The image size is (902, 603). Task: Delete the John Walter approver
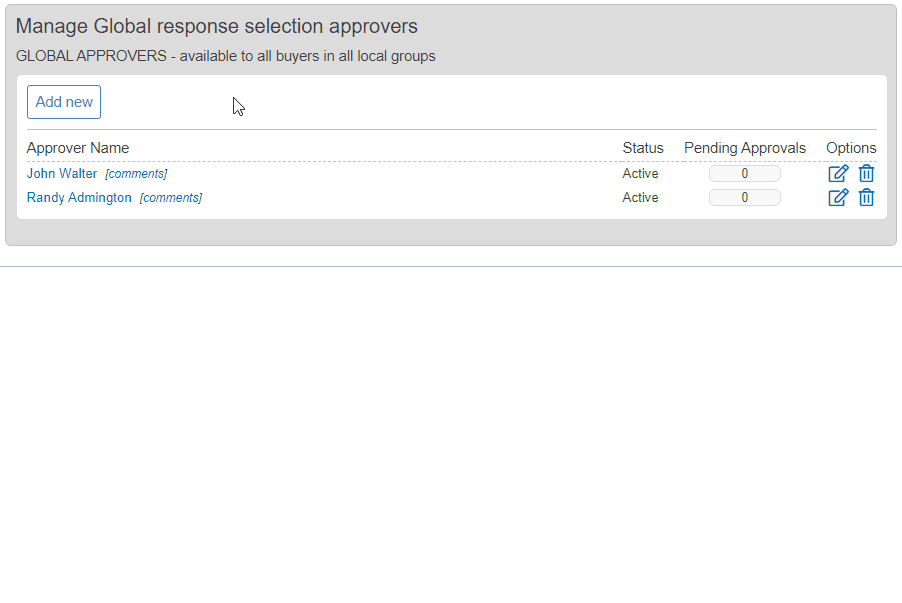pos(866,173)
